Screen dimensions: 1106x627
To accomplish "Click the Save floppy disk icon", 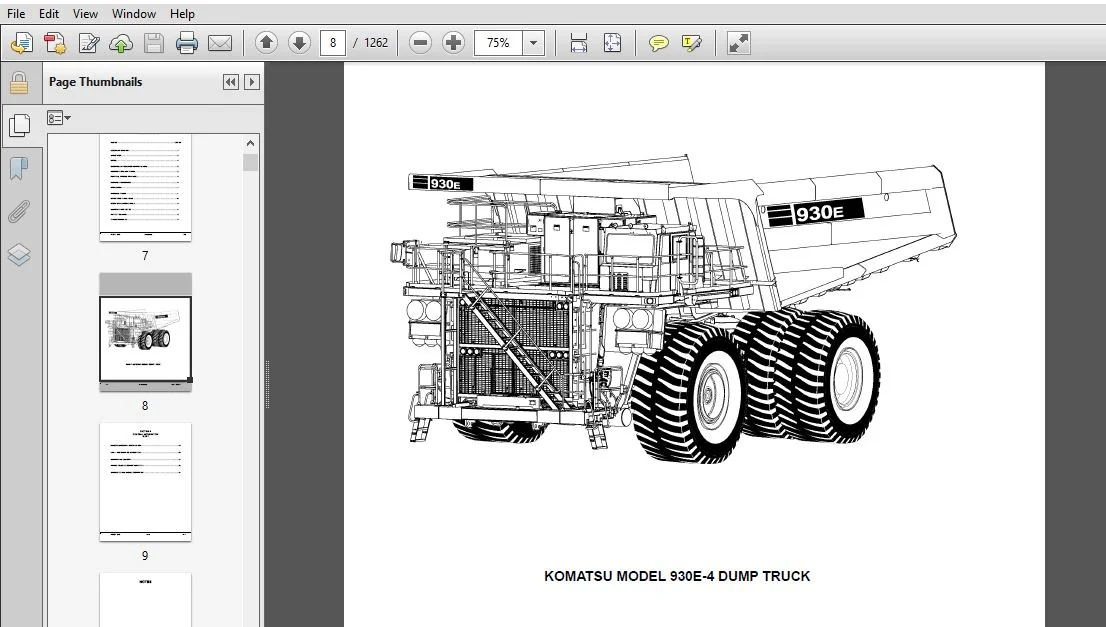I will (154, 43).
